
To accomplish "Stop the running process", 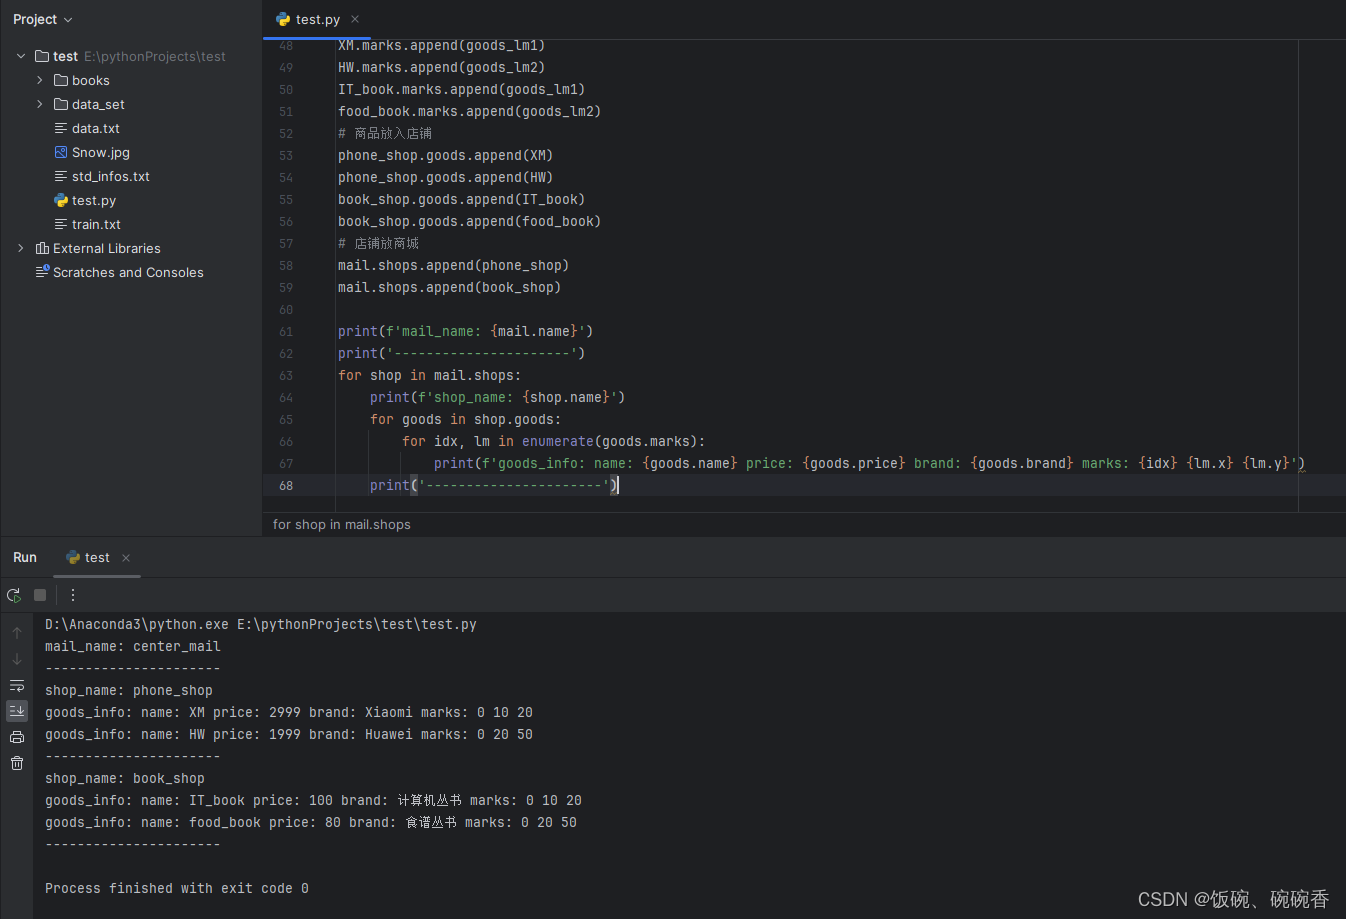I will coord(40,595).
